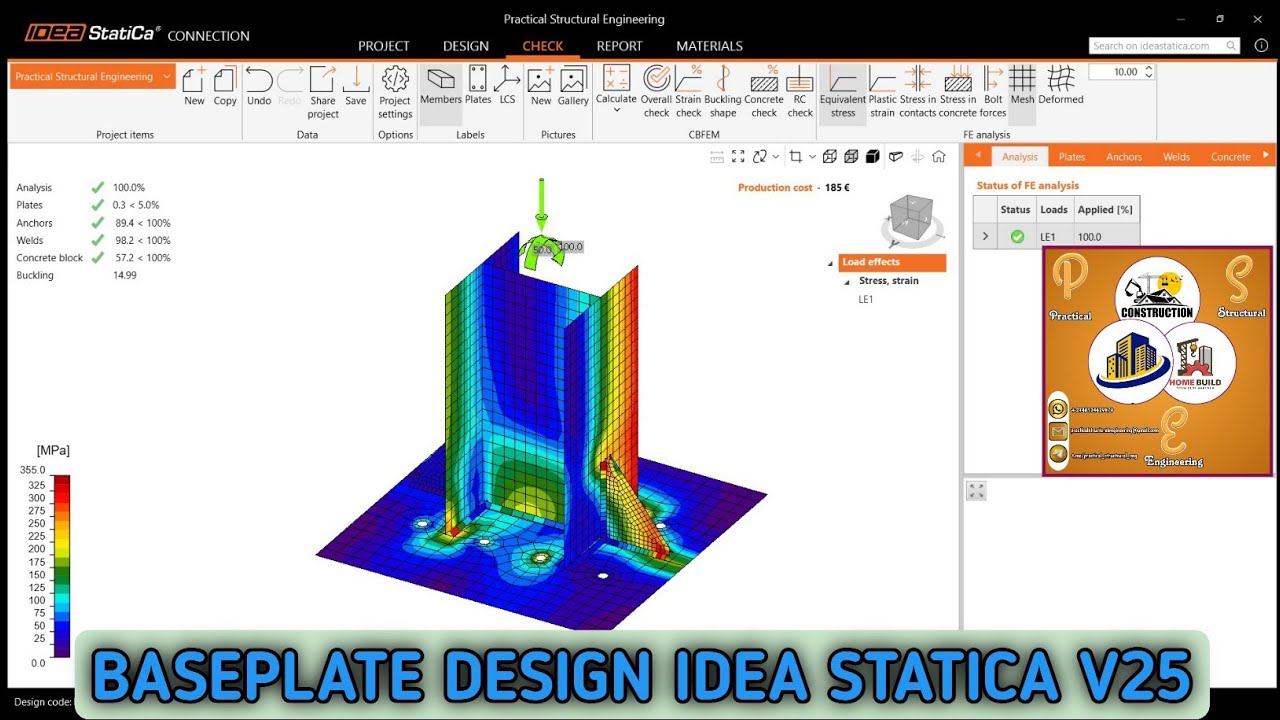Click the Copy project item icon

click(x=225, y=86)
